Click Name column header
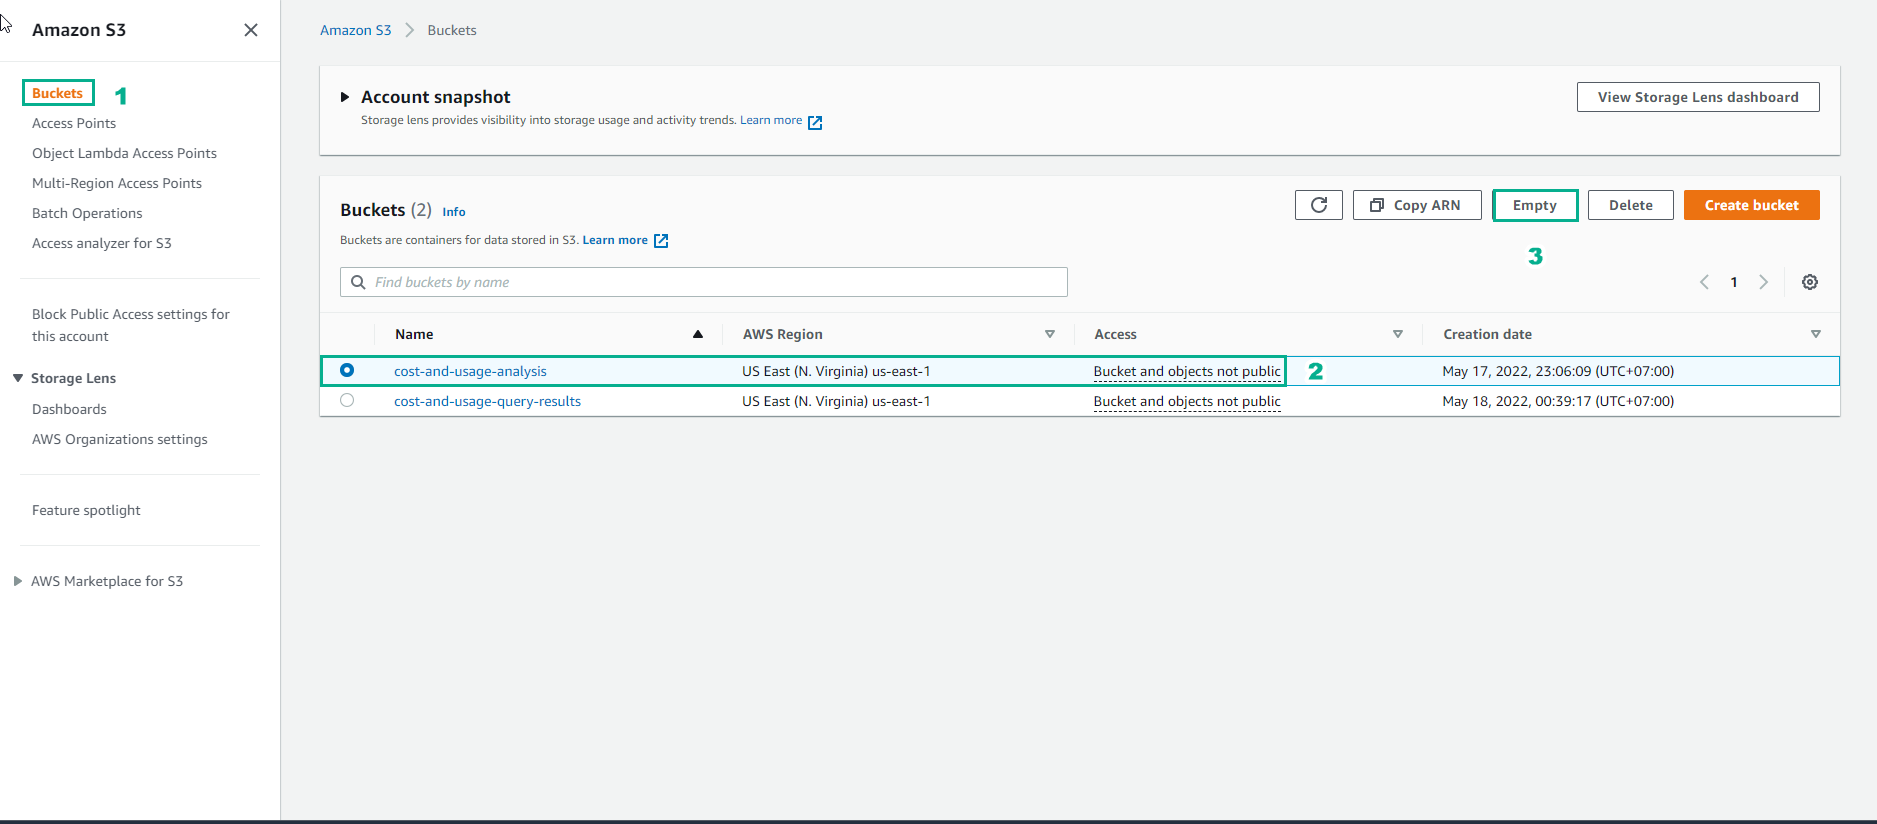1877x824 pixels. (414, 334)
